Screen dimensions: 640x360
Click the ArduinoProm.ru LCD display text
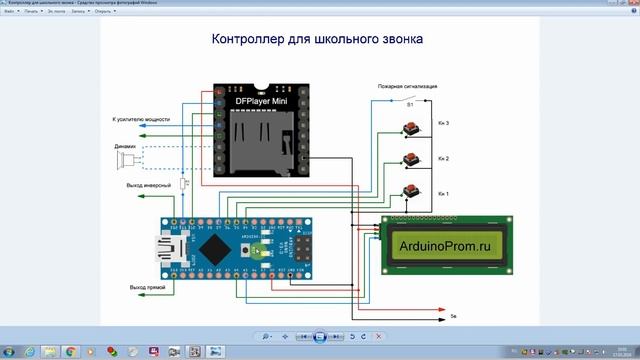tap(445, 246)
